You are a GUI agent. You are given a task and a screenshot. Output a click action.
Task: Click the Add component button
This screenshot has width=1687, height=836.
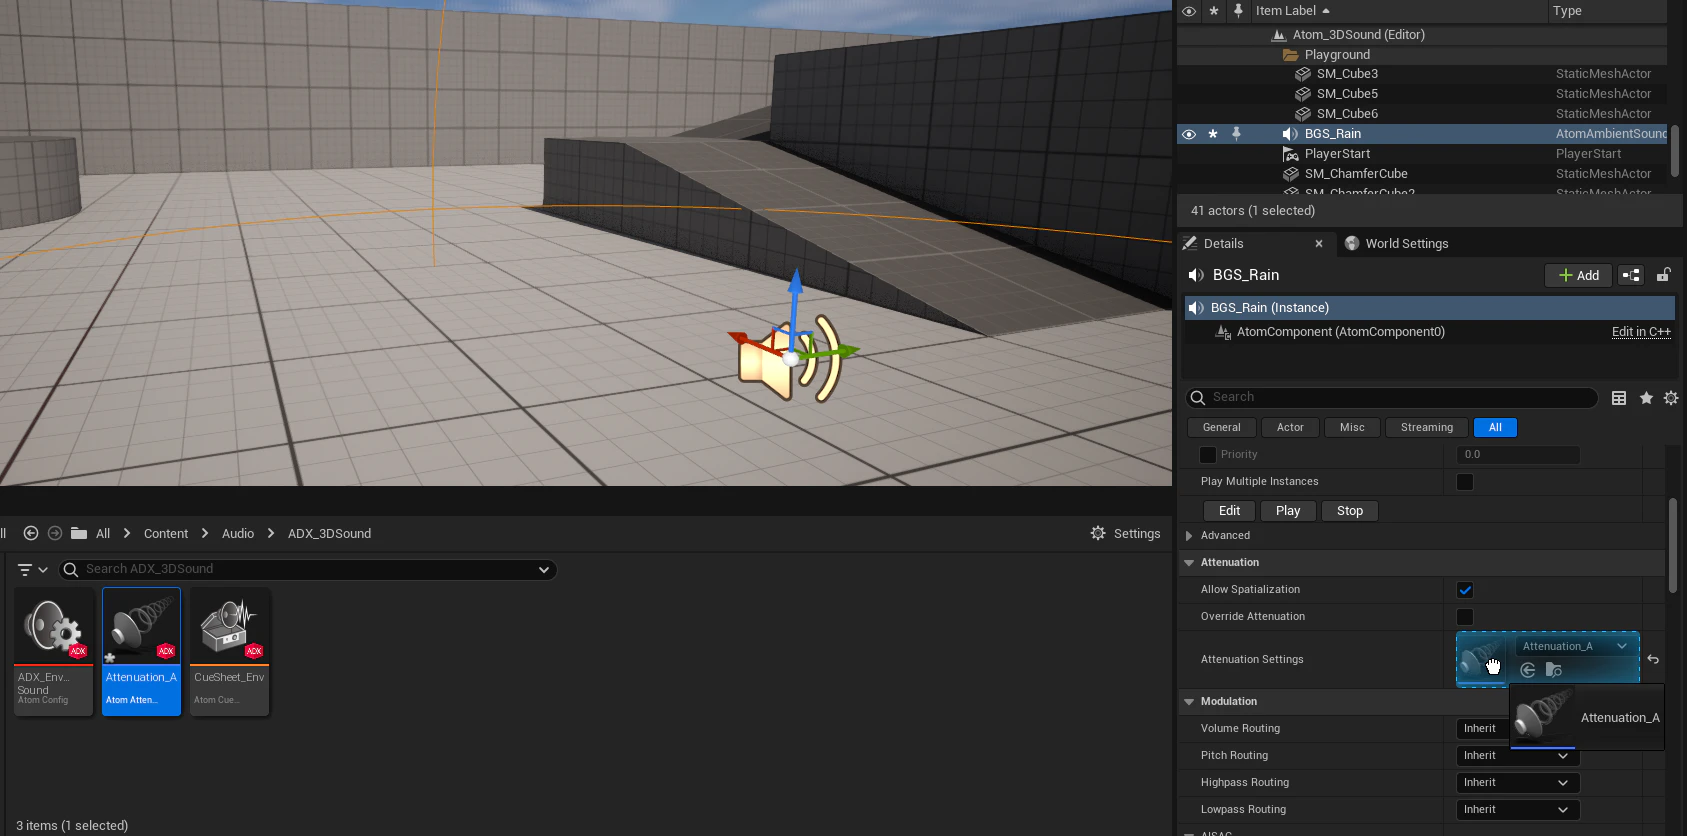click(1579, 275)
